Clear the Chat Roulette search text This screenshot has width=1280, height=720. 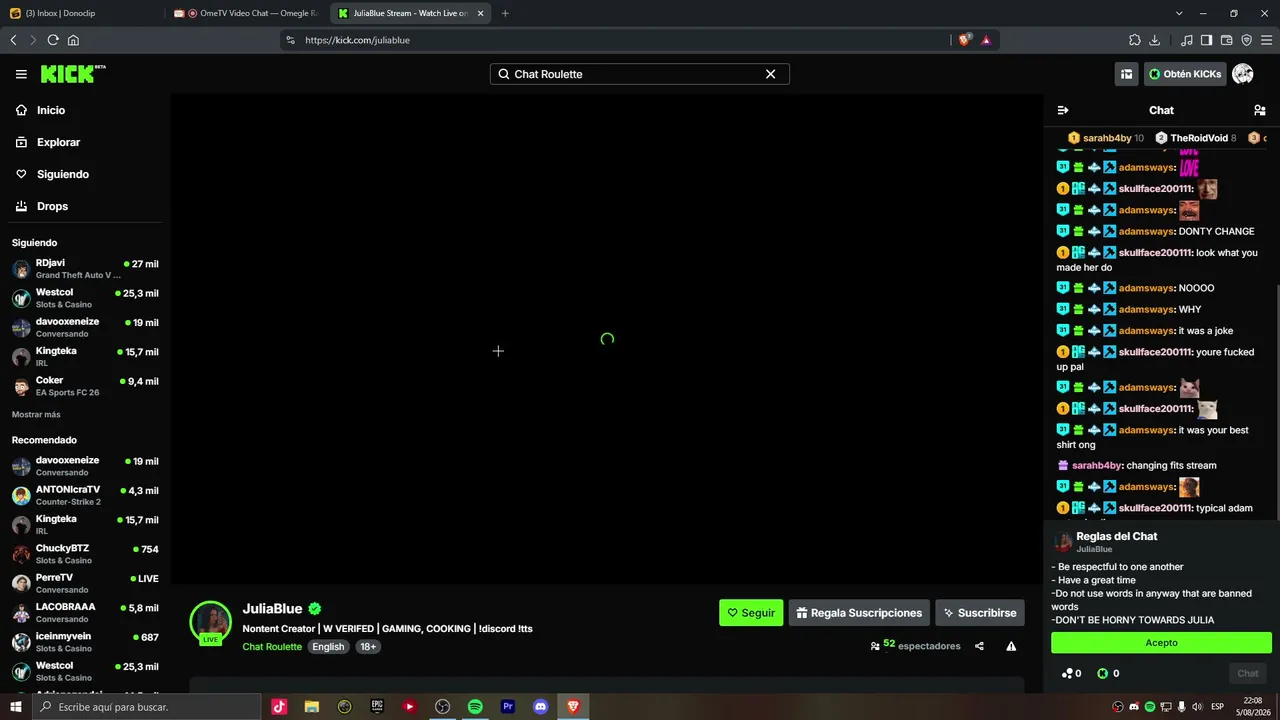[770, 74]
